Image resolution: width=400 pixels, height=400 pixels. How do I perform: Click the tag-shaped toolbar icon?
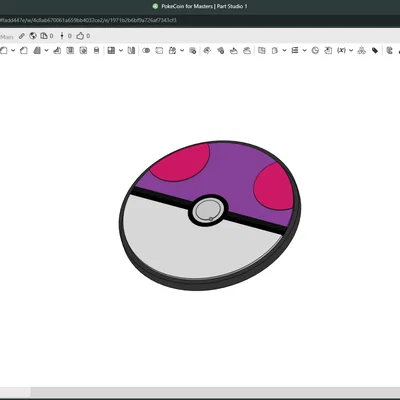(375, 51)
